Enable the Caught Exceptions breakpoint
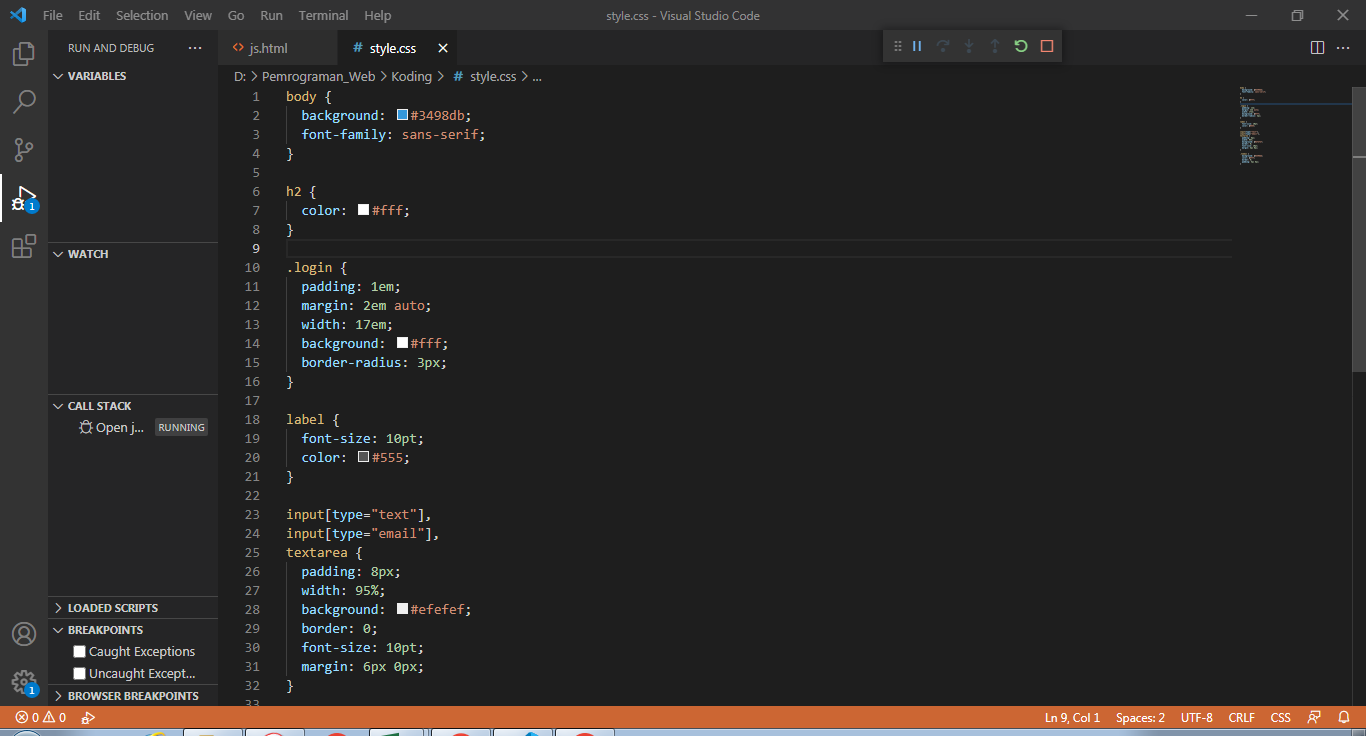Image resolution: width=1366 pixels, height=736 pixels. point(79,651)
